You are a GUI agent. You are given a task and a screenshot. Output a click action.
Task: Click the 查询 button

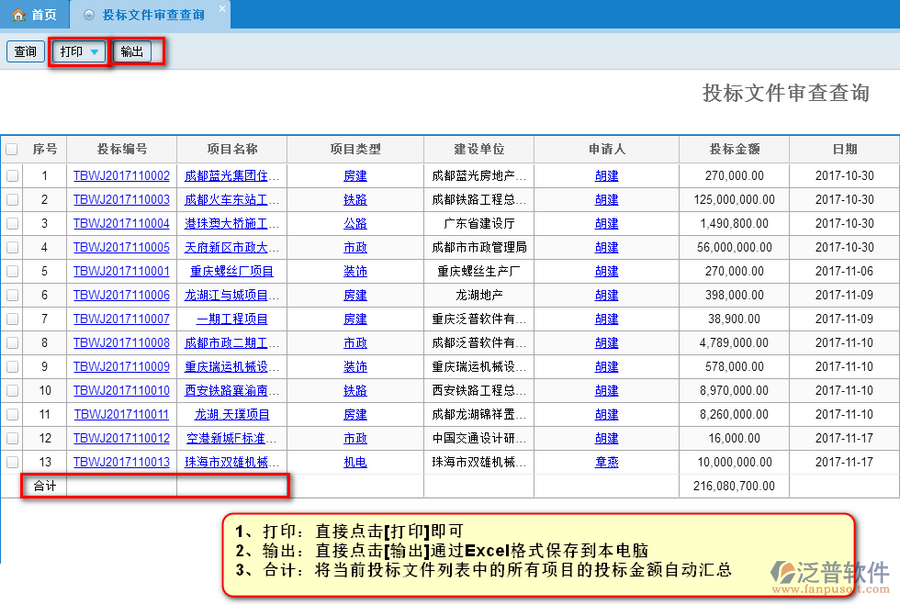click(25, 52)
